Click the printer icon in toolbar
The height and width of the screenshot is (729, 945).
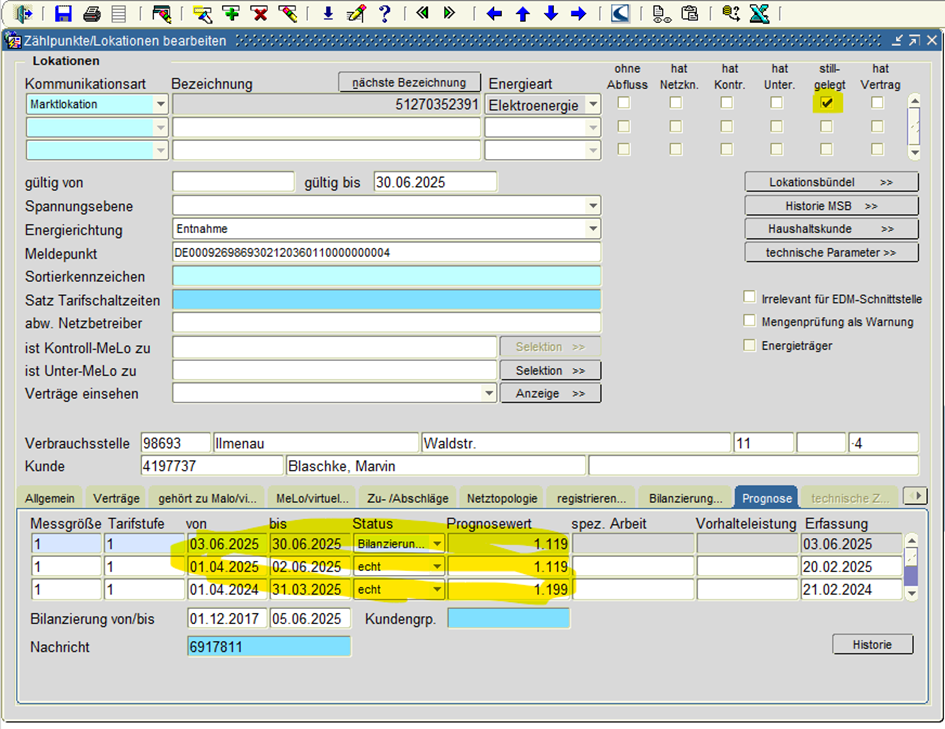92,13
